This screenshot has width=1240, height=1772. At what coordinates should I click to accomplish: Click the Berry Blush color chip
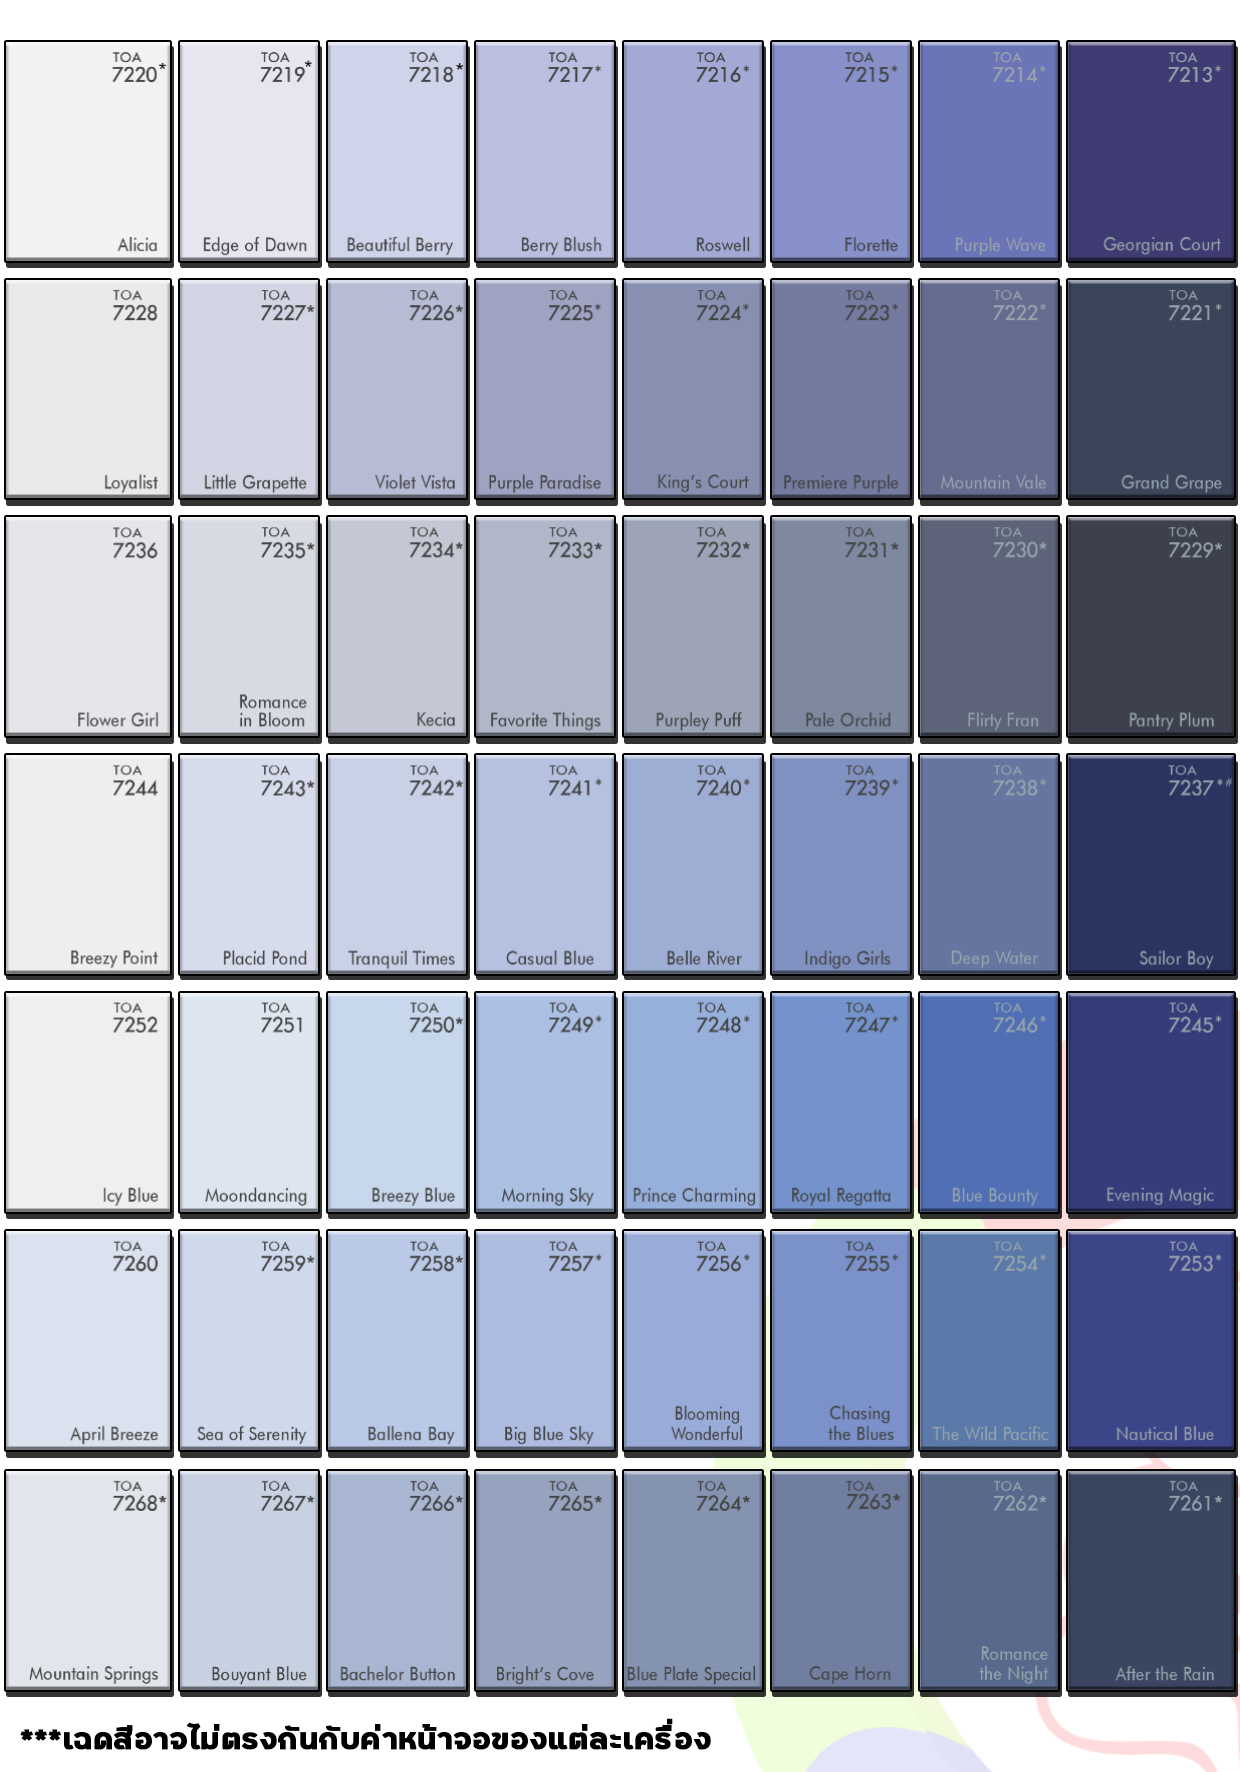pos(545,152)
